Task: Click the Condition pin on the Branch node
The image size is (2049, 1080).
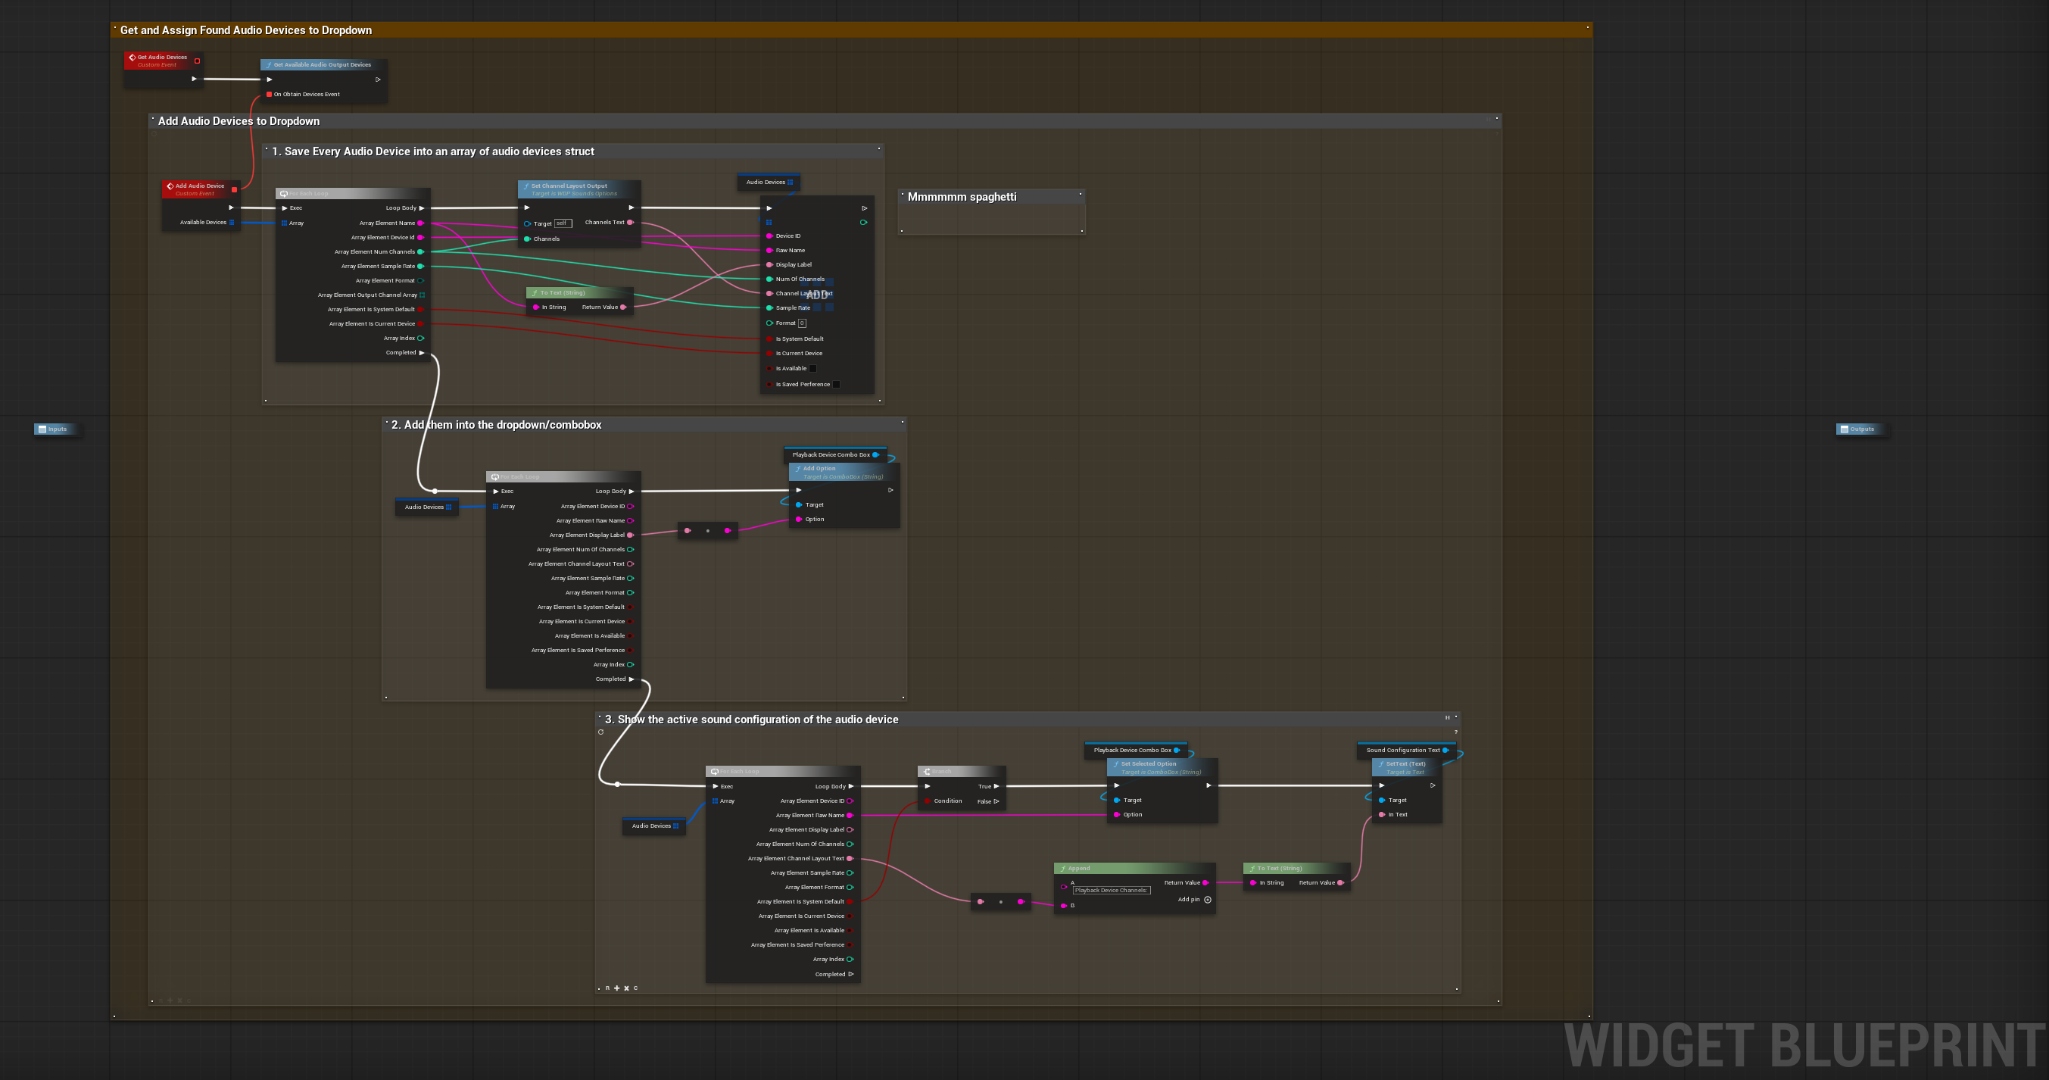Action: point(928,801)
